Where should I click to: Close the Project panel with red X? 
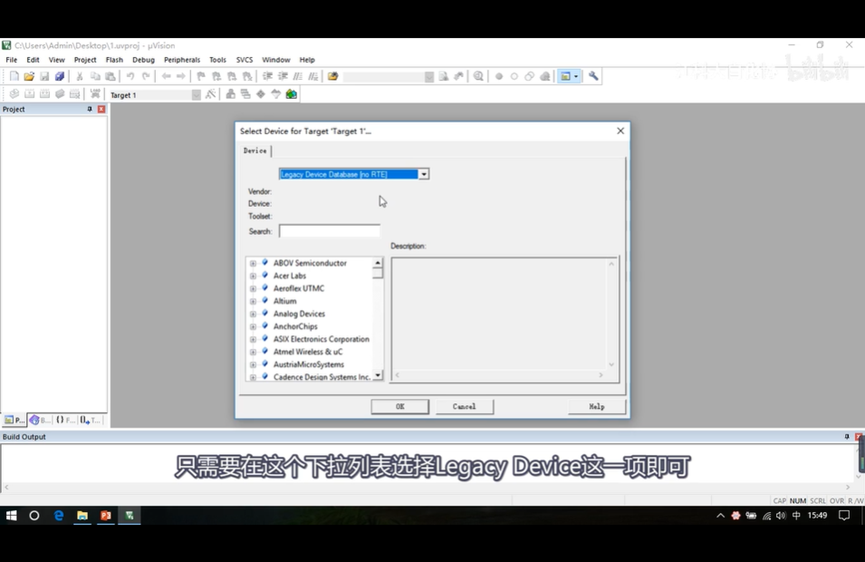coord(101,109)
